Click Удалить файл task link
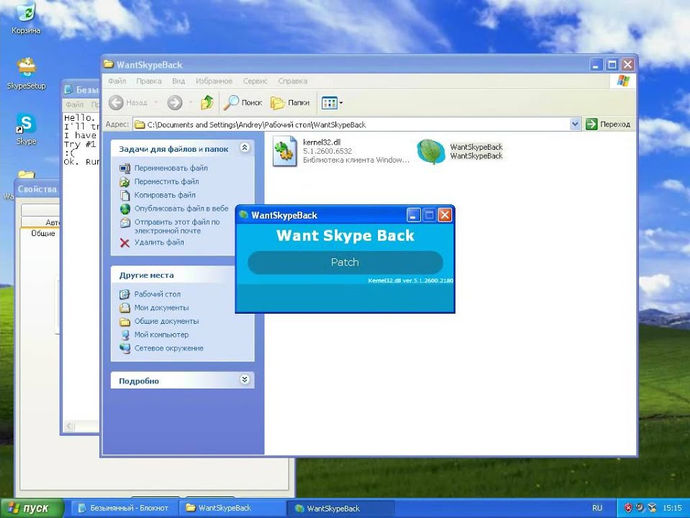Screen dimensions: 690x518 [159, 242]
